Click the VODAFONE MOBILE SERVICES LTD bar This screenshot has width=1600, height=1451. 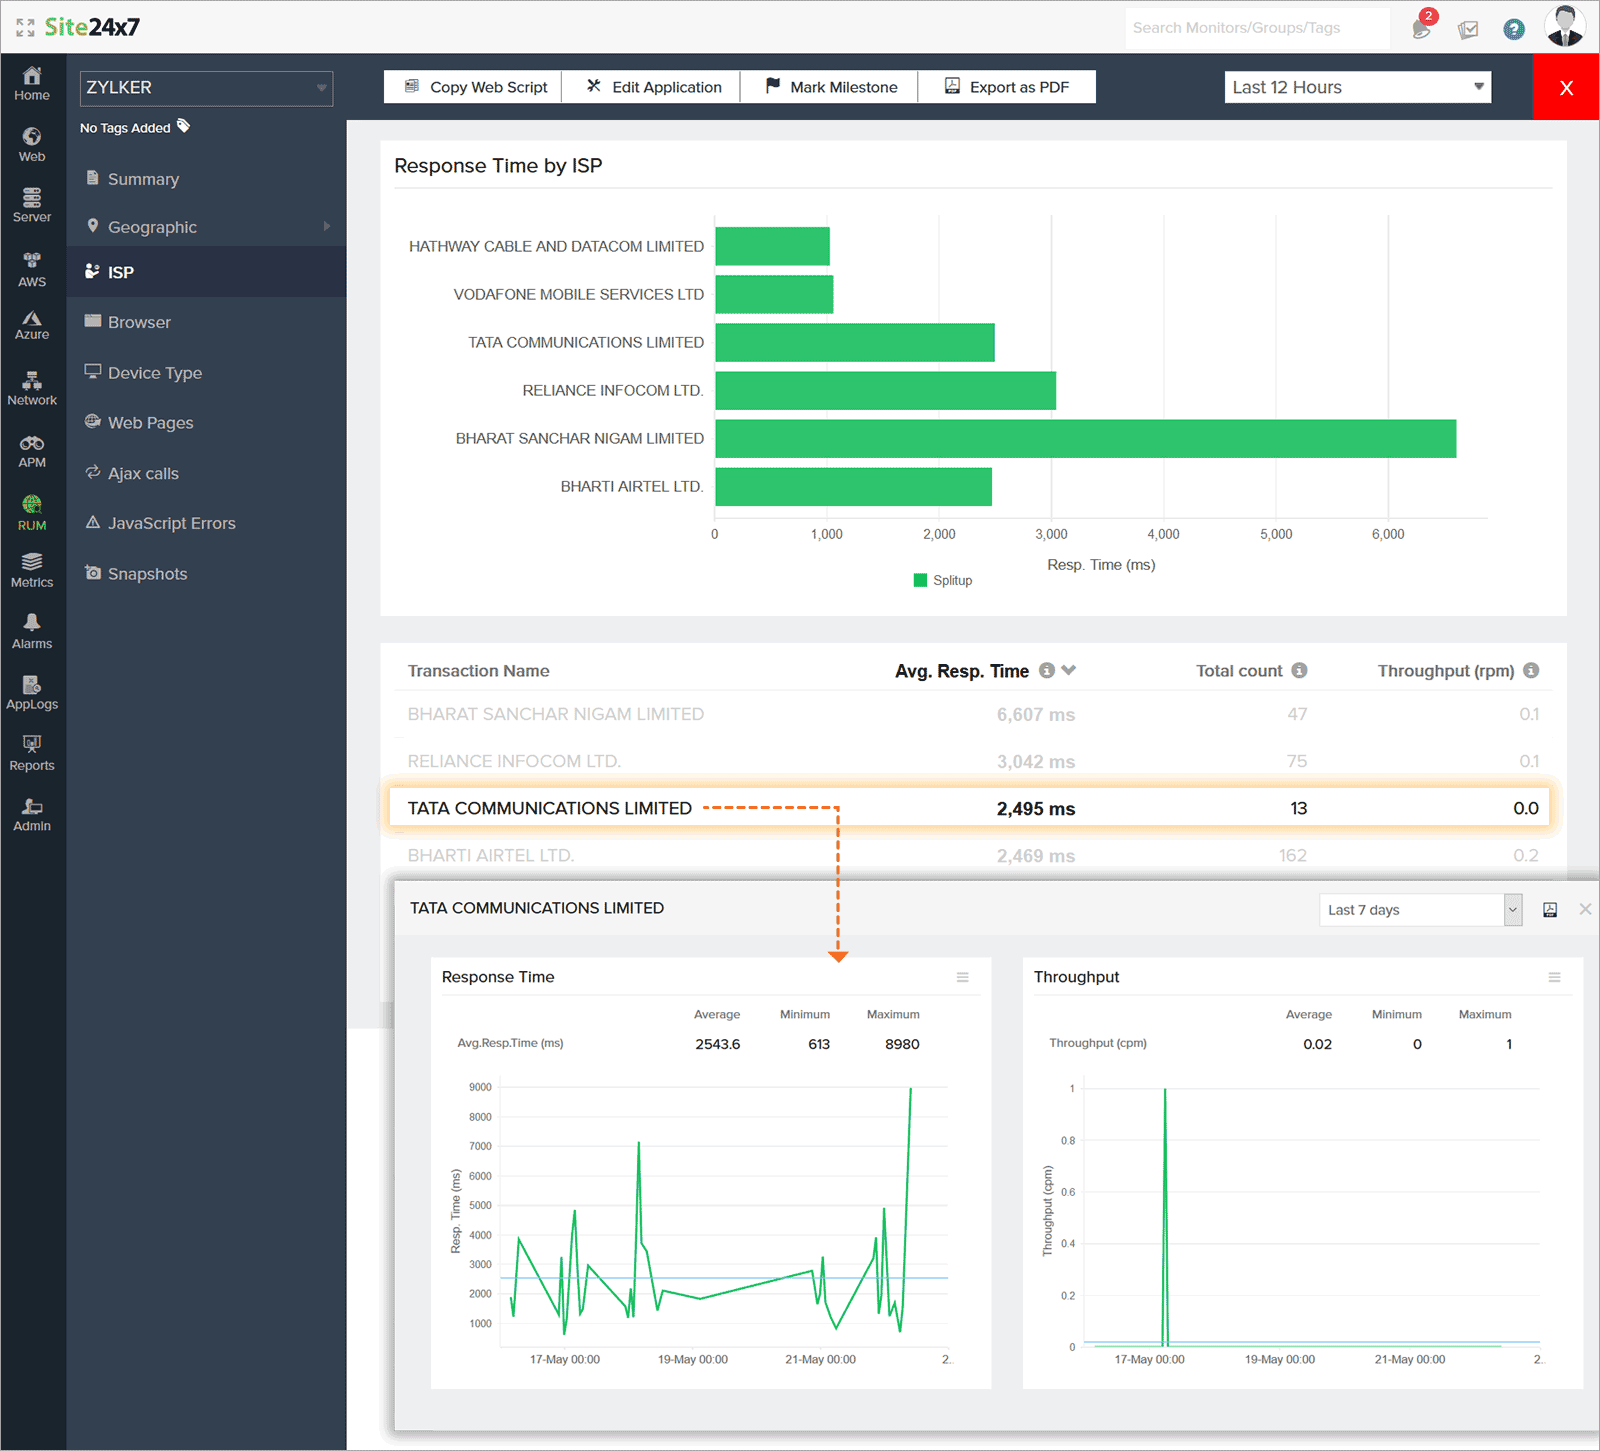coord(774,294)
